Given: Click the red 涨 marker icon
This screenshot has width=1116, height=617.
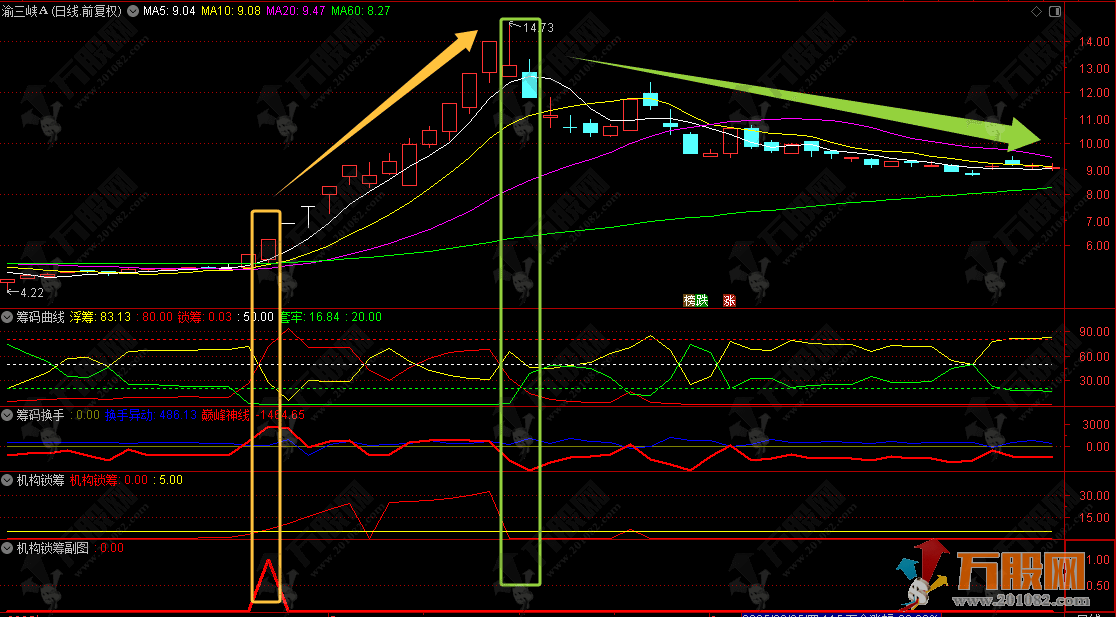Looking at the screenshot, I should pos(729,300).
